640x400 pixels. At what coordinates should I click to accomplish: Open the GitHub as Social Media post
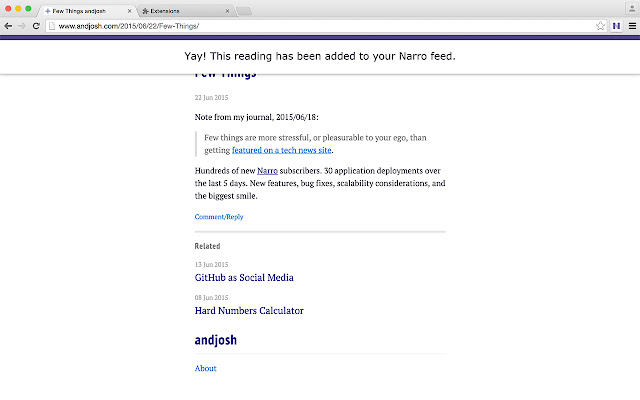[244, 278]
